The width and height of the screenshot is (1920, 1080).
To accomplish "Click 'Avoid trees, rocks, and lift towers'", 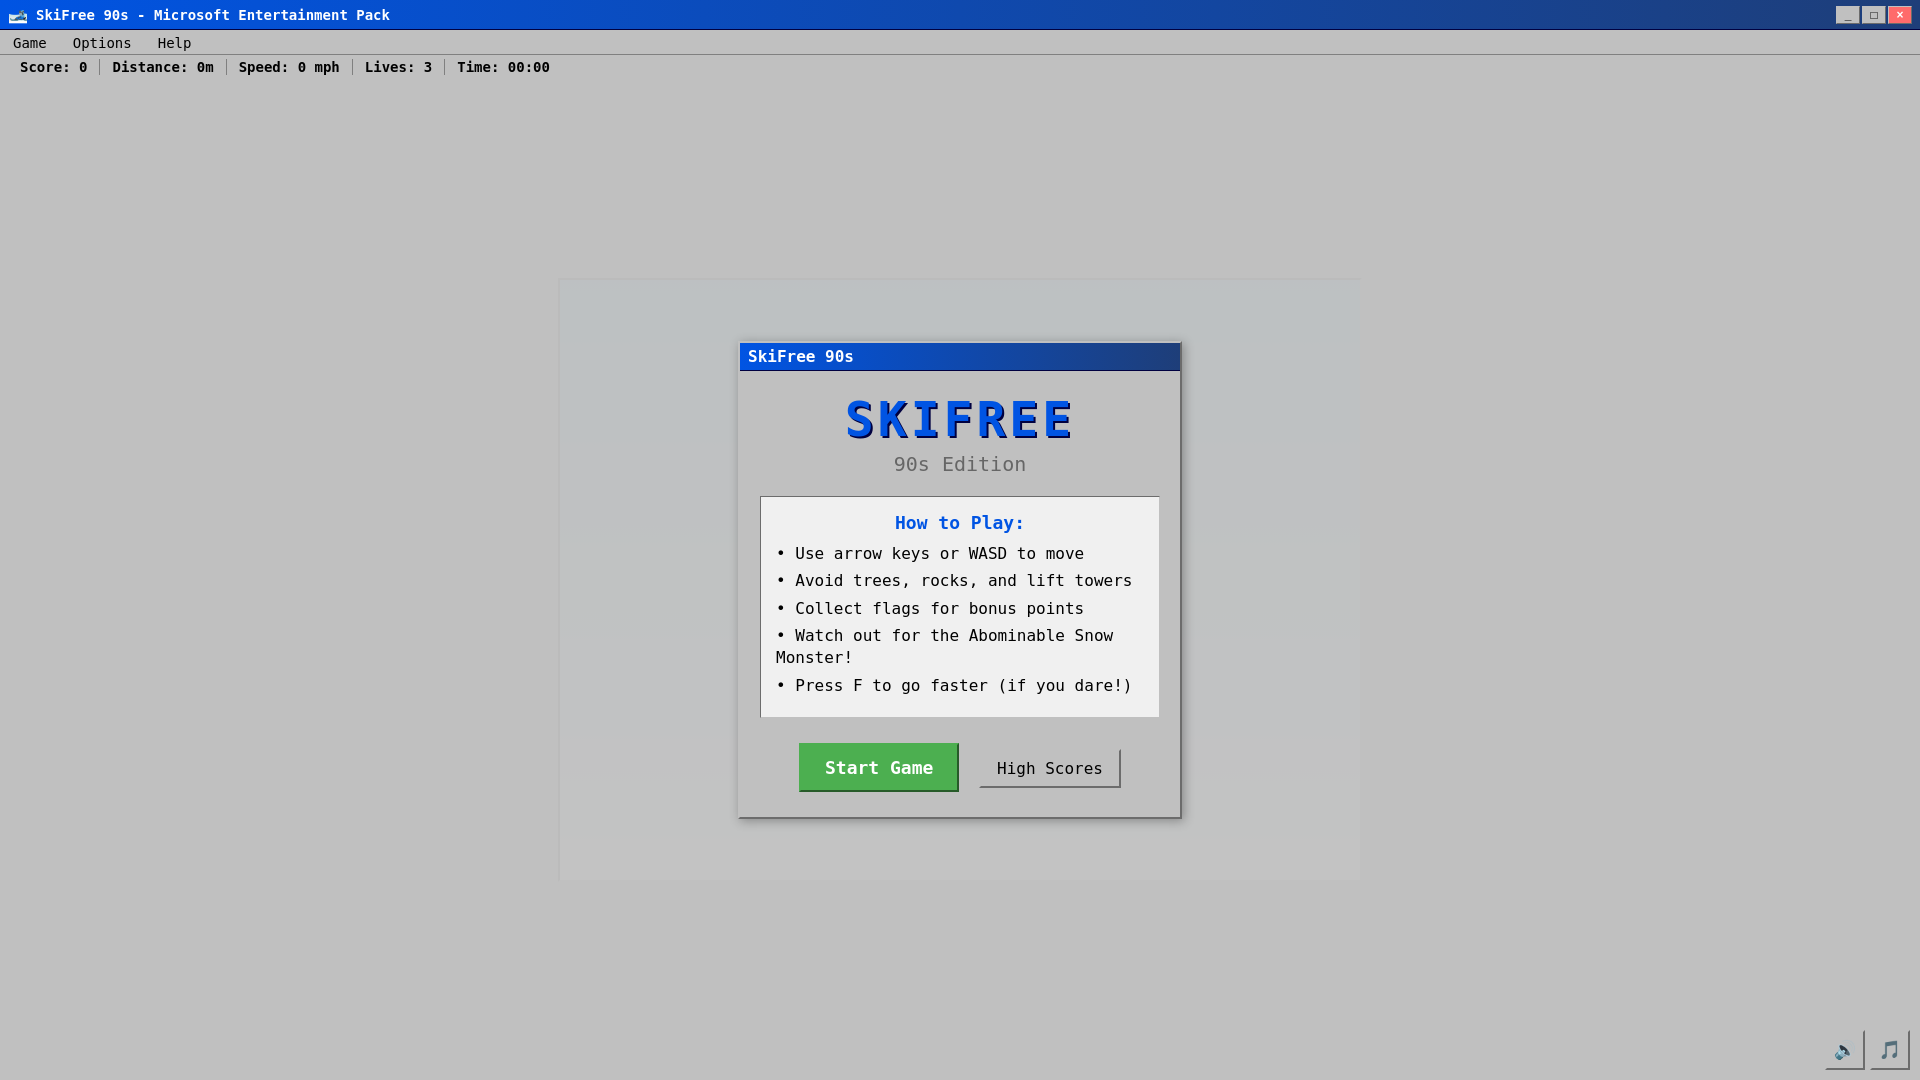I will [954, 581].
